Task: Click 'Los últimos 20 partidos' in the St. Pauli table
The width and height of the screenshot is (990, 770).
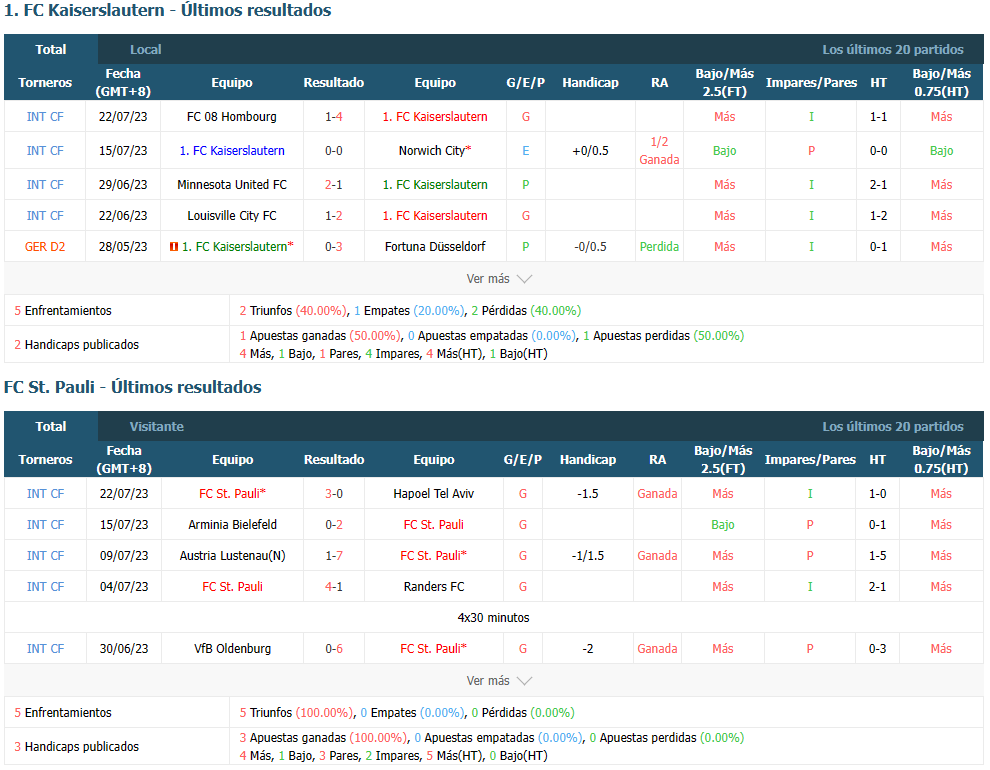Action: point(893,426)
